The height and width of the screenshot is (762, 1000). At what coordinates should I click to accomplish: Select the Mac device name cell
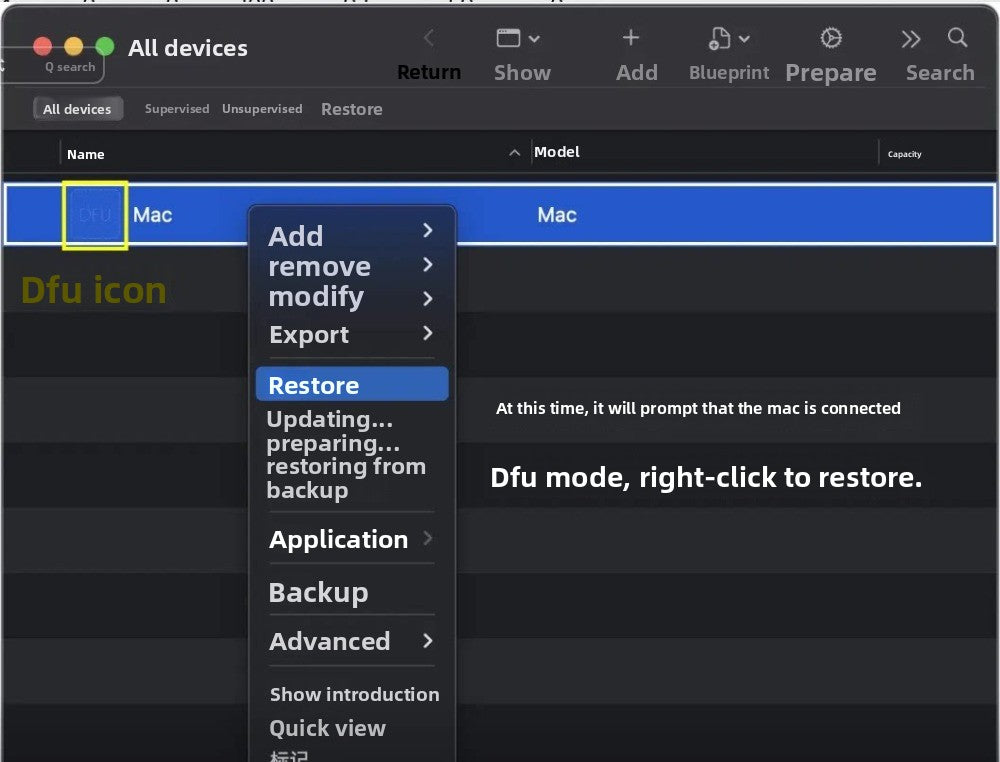(x=152, y=215)
